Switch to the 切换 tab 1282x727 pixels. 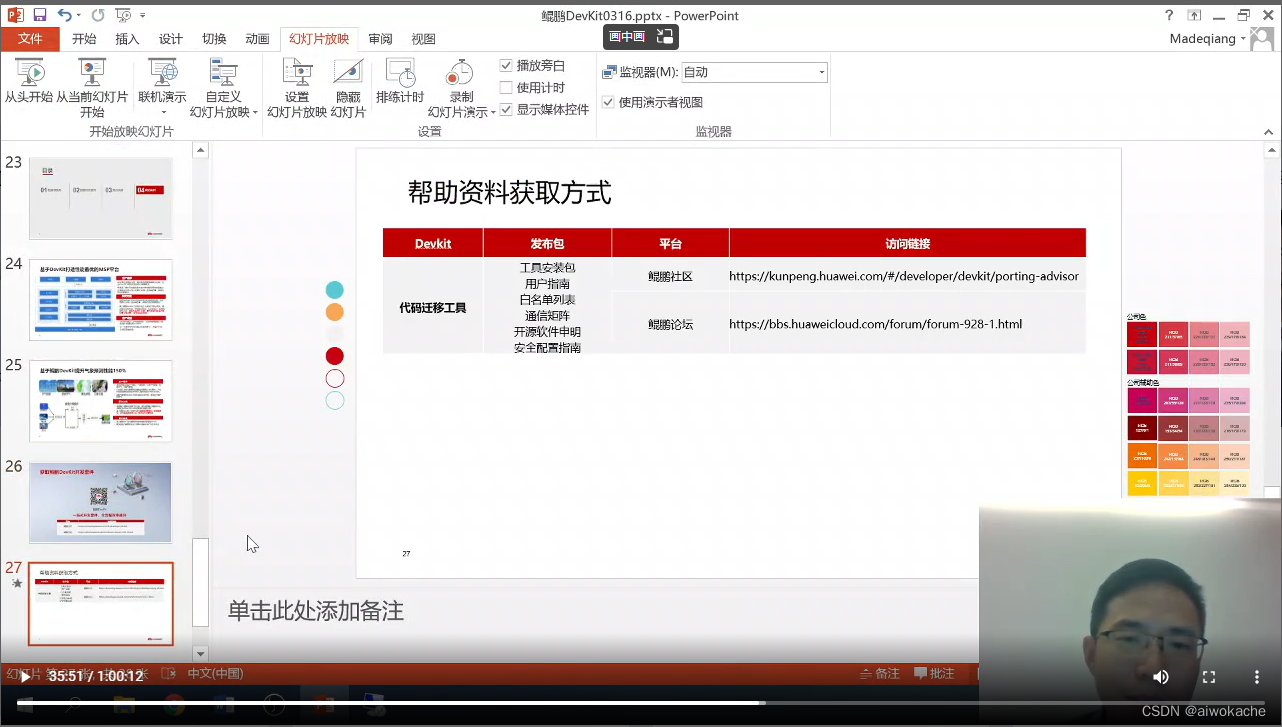[214, 39]
